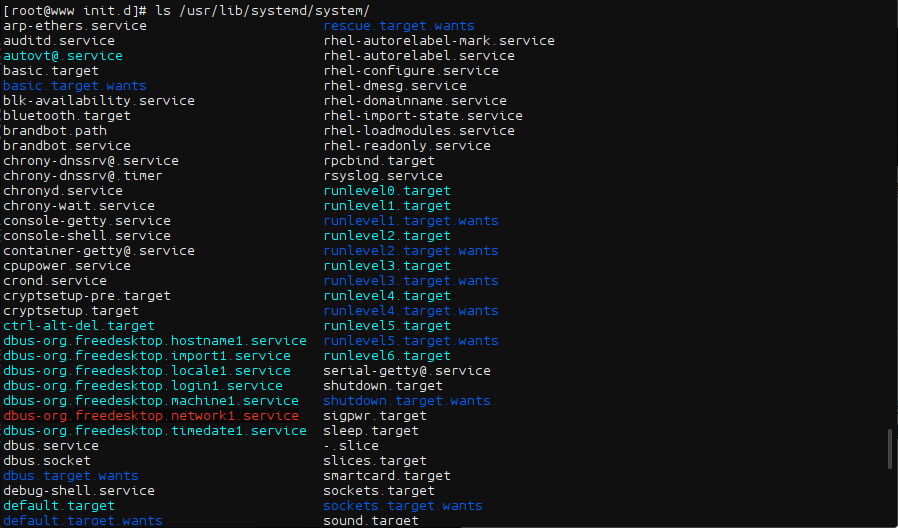Viewport: 898px width, 528px height.
Task: Click shutdown.target.wants directory name
Action: tap(407, 400)
